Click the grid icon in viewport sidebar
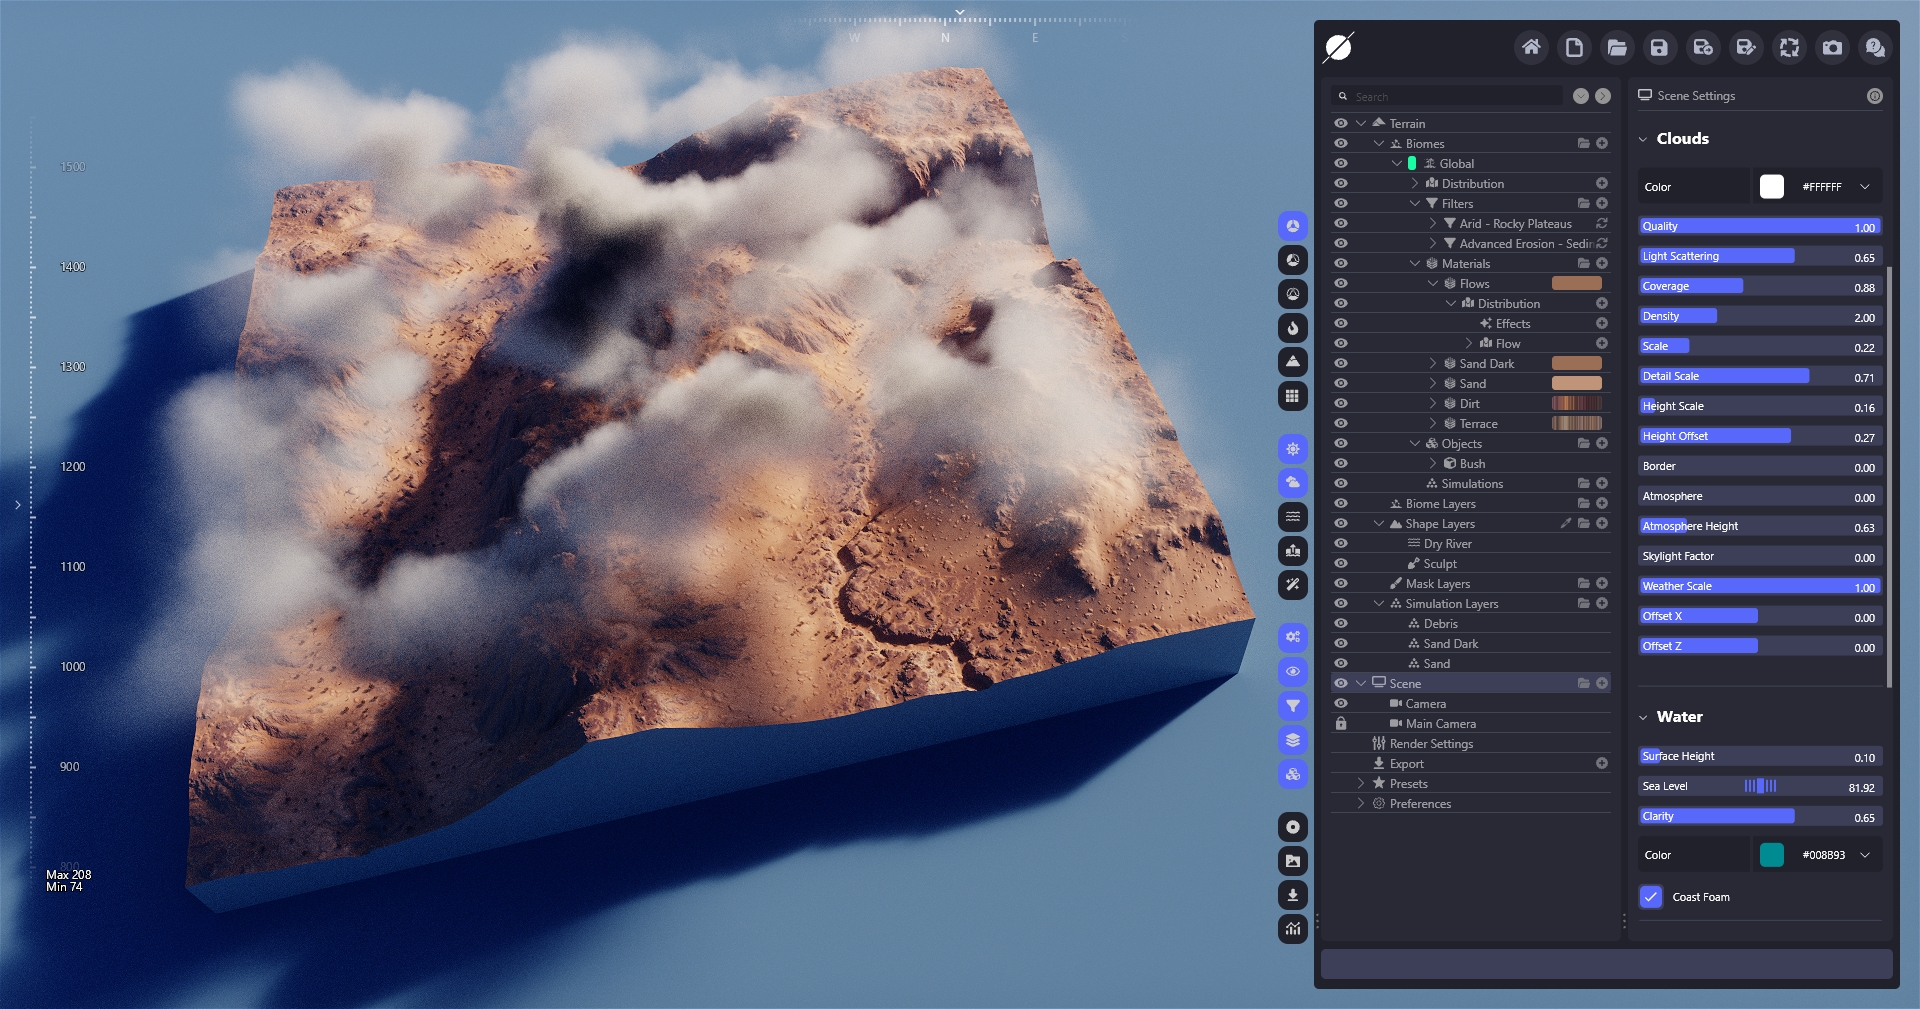 pyautogui.click(x=1293, y=396)
